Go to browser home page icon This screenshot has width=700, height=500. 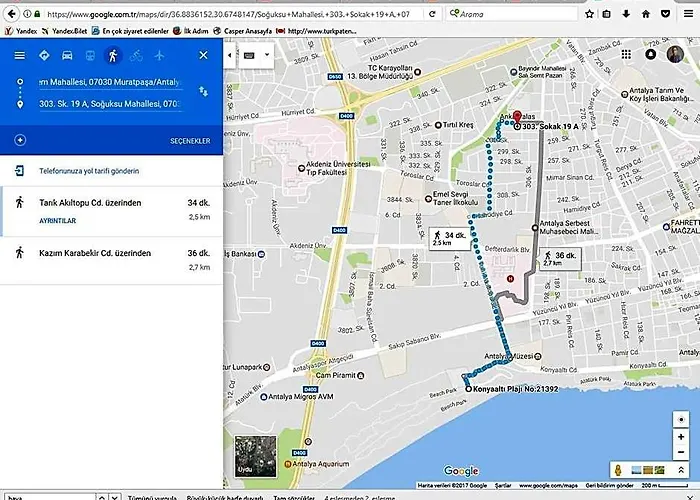pos(646,14)
